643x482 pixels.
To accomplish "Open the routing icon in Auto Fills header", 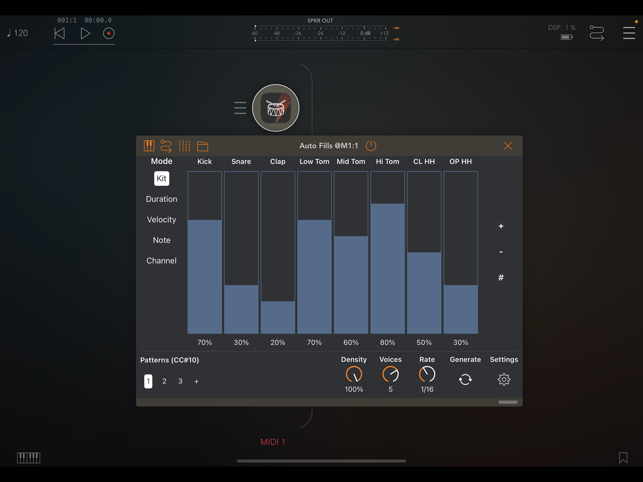I will pos(166,146).
